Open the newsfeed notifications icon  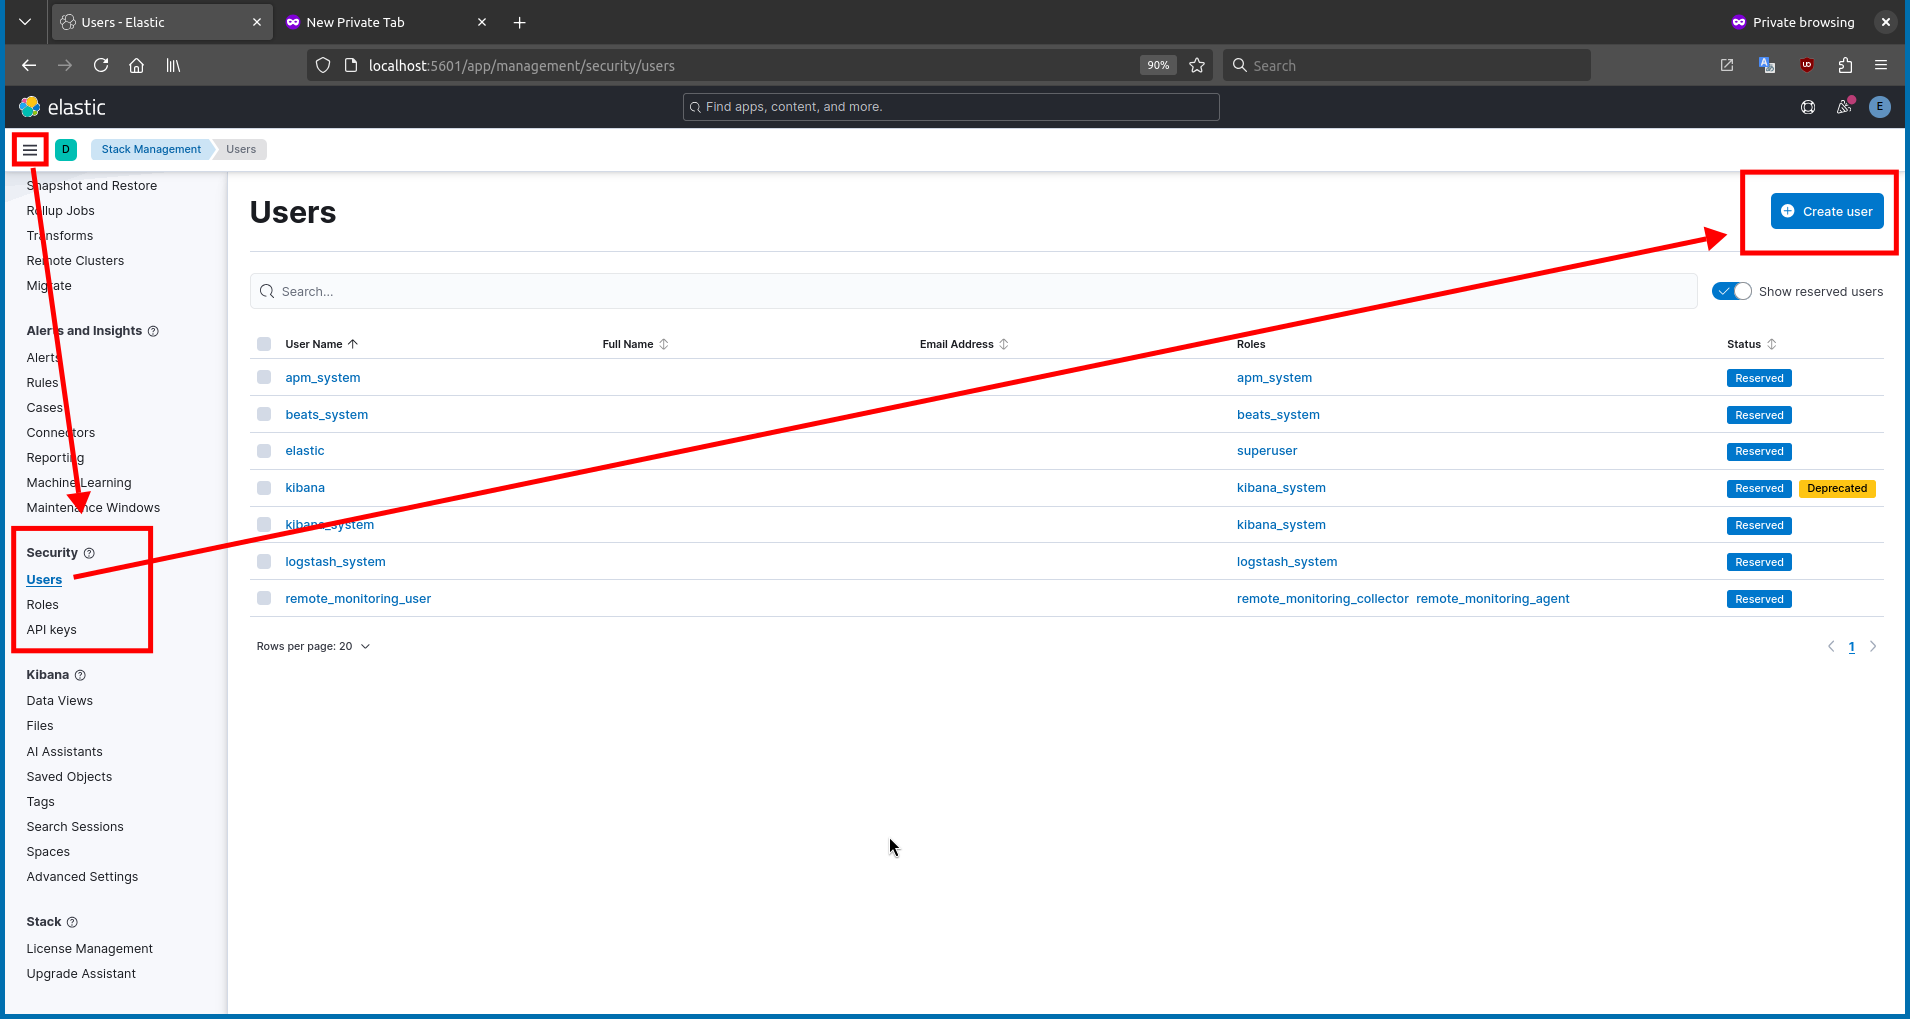1844,107
